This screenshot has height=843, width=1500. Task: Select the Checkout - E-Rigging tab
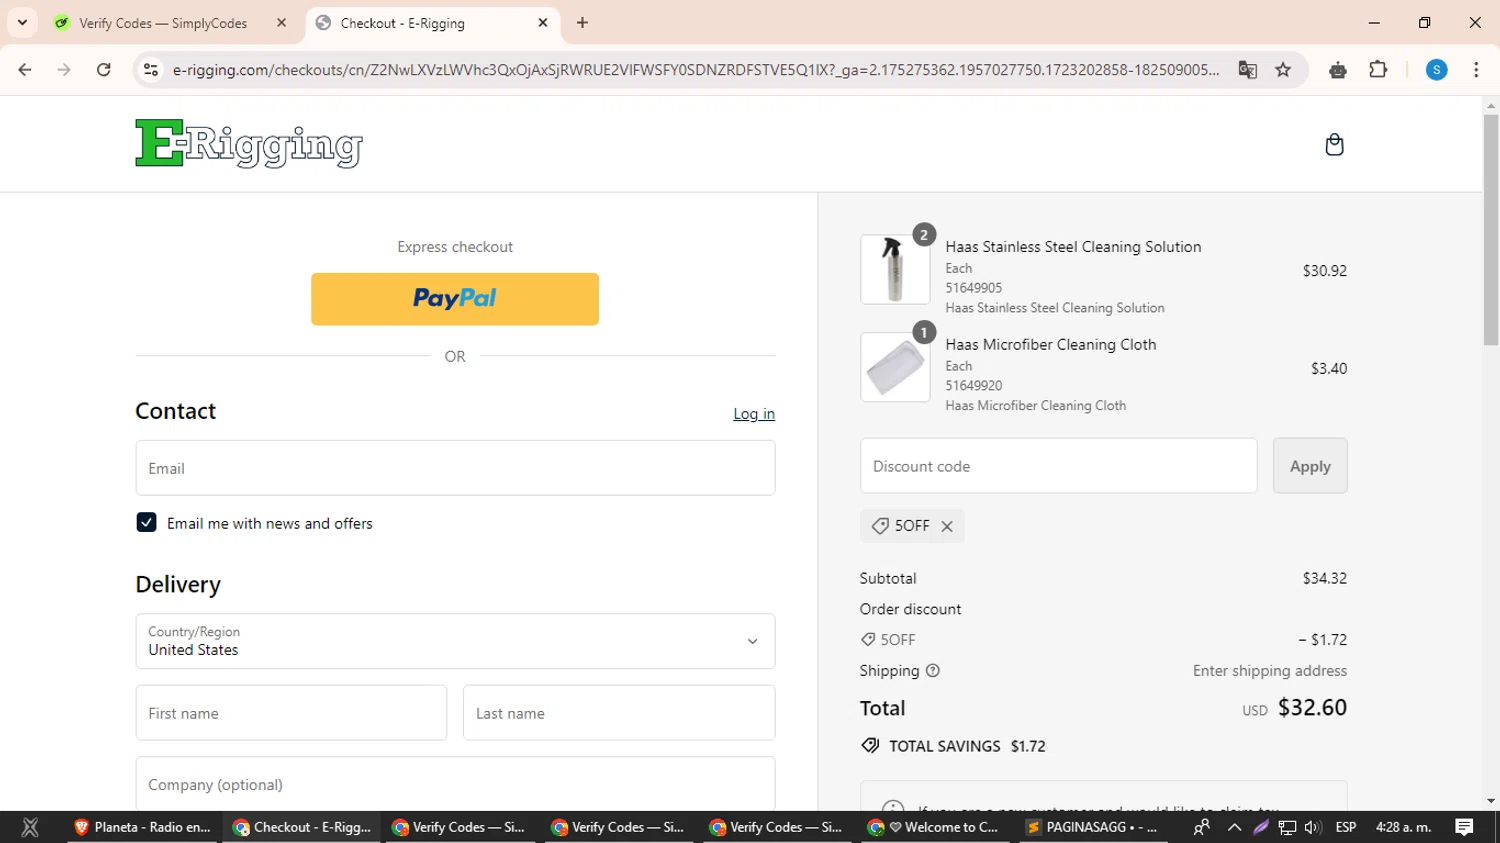(x=433, y=23)
